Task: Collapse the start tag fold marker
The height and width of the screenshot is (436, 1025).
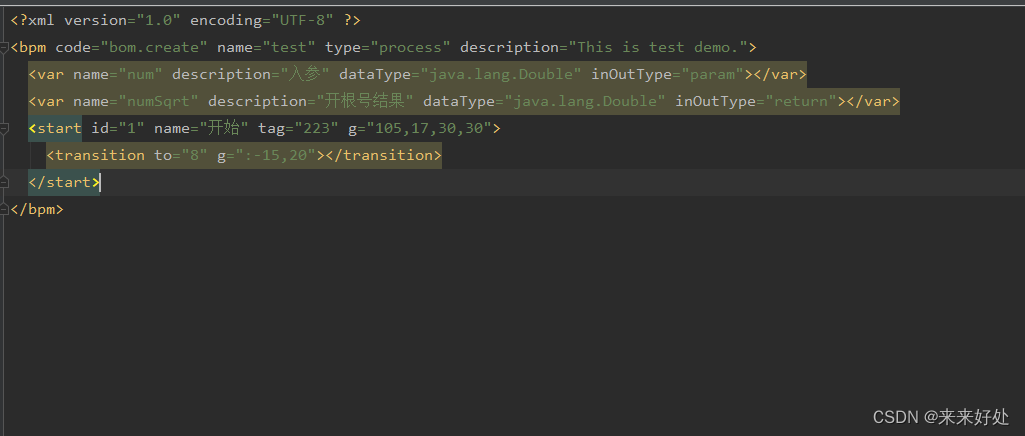Action: (4, 128)
